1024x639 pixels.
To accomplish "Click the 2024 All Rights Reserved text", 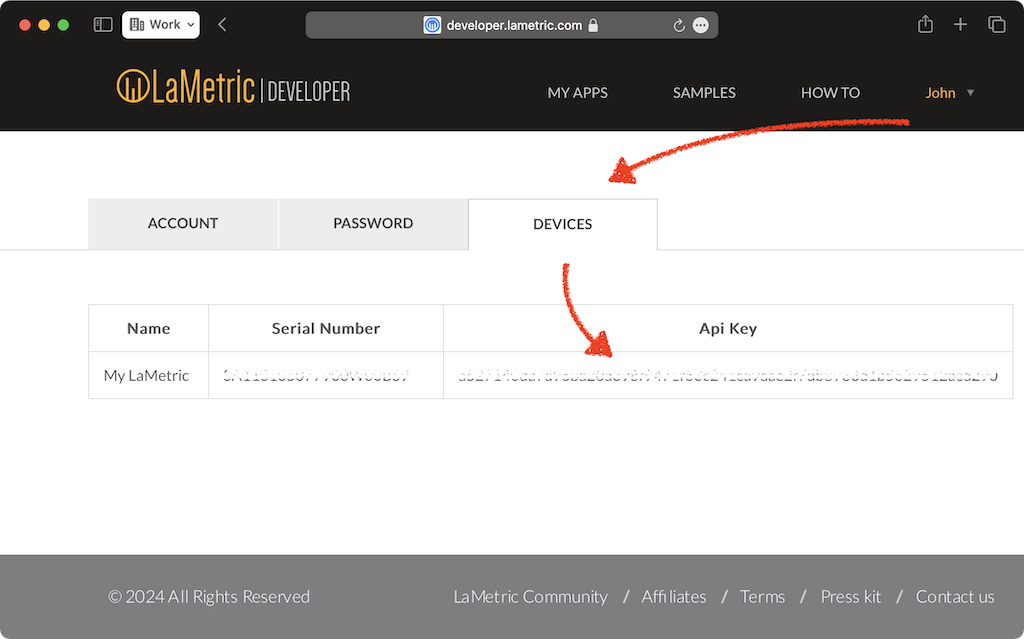I will tap(209, 597).
